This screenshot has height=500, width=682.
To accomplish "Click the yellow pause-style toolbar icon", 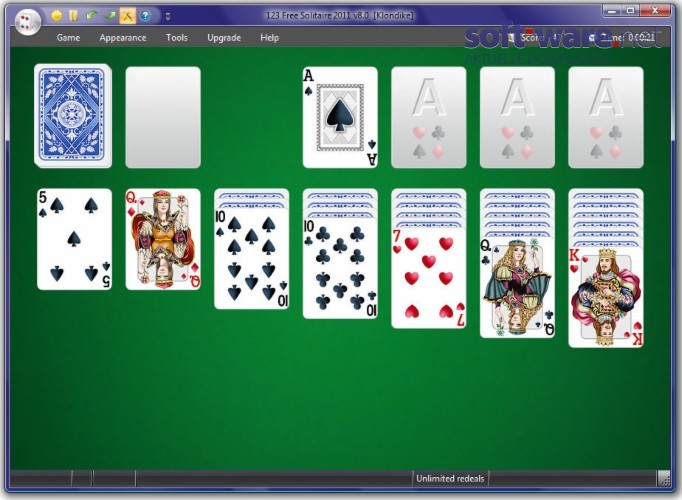I will 74,16.
